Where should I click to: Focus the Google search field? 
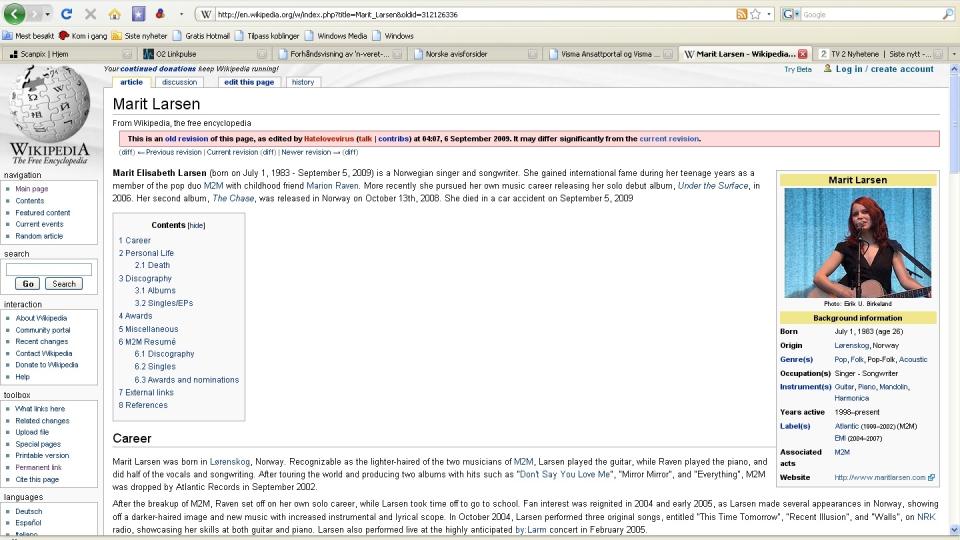[871, 14]
